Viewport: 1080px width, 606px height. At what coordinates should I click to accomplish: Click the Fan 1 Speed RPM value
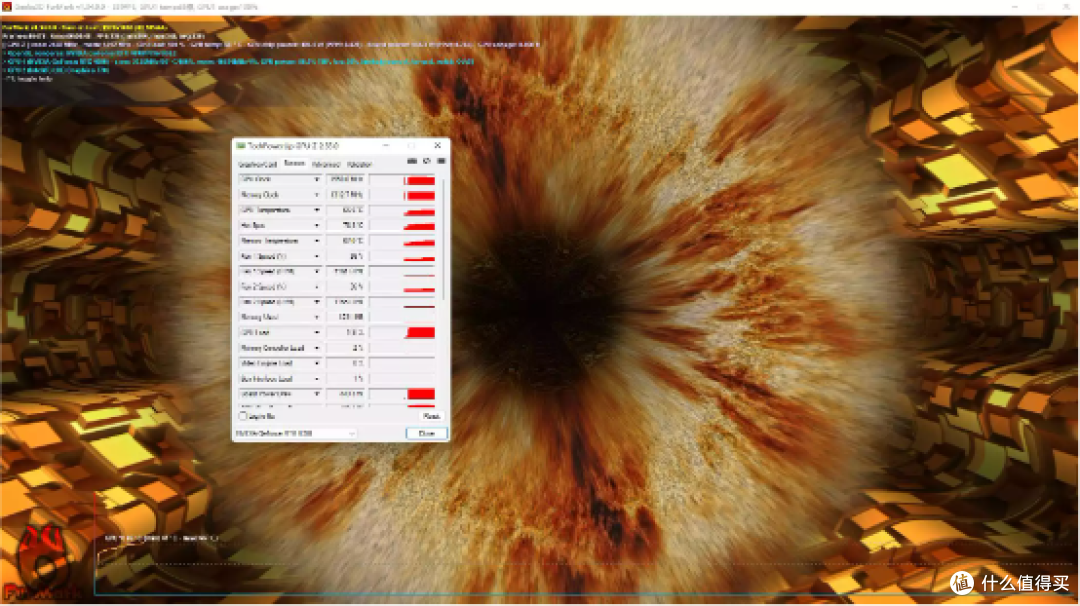point(346,271)
